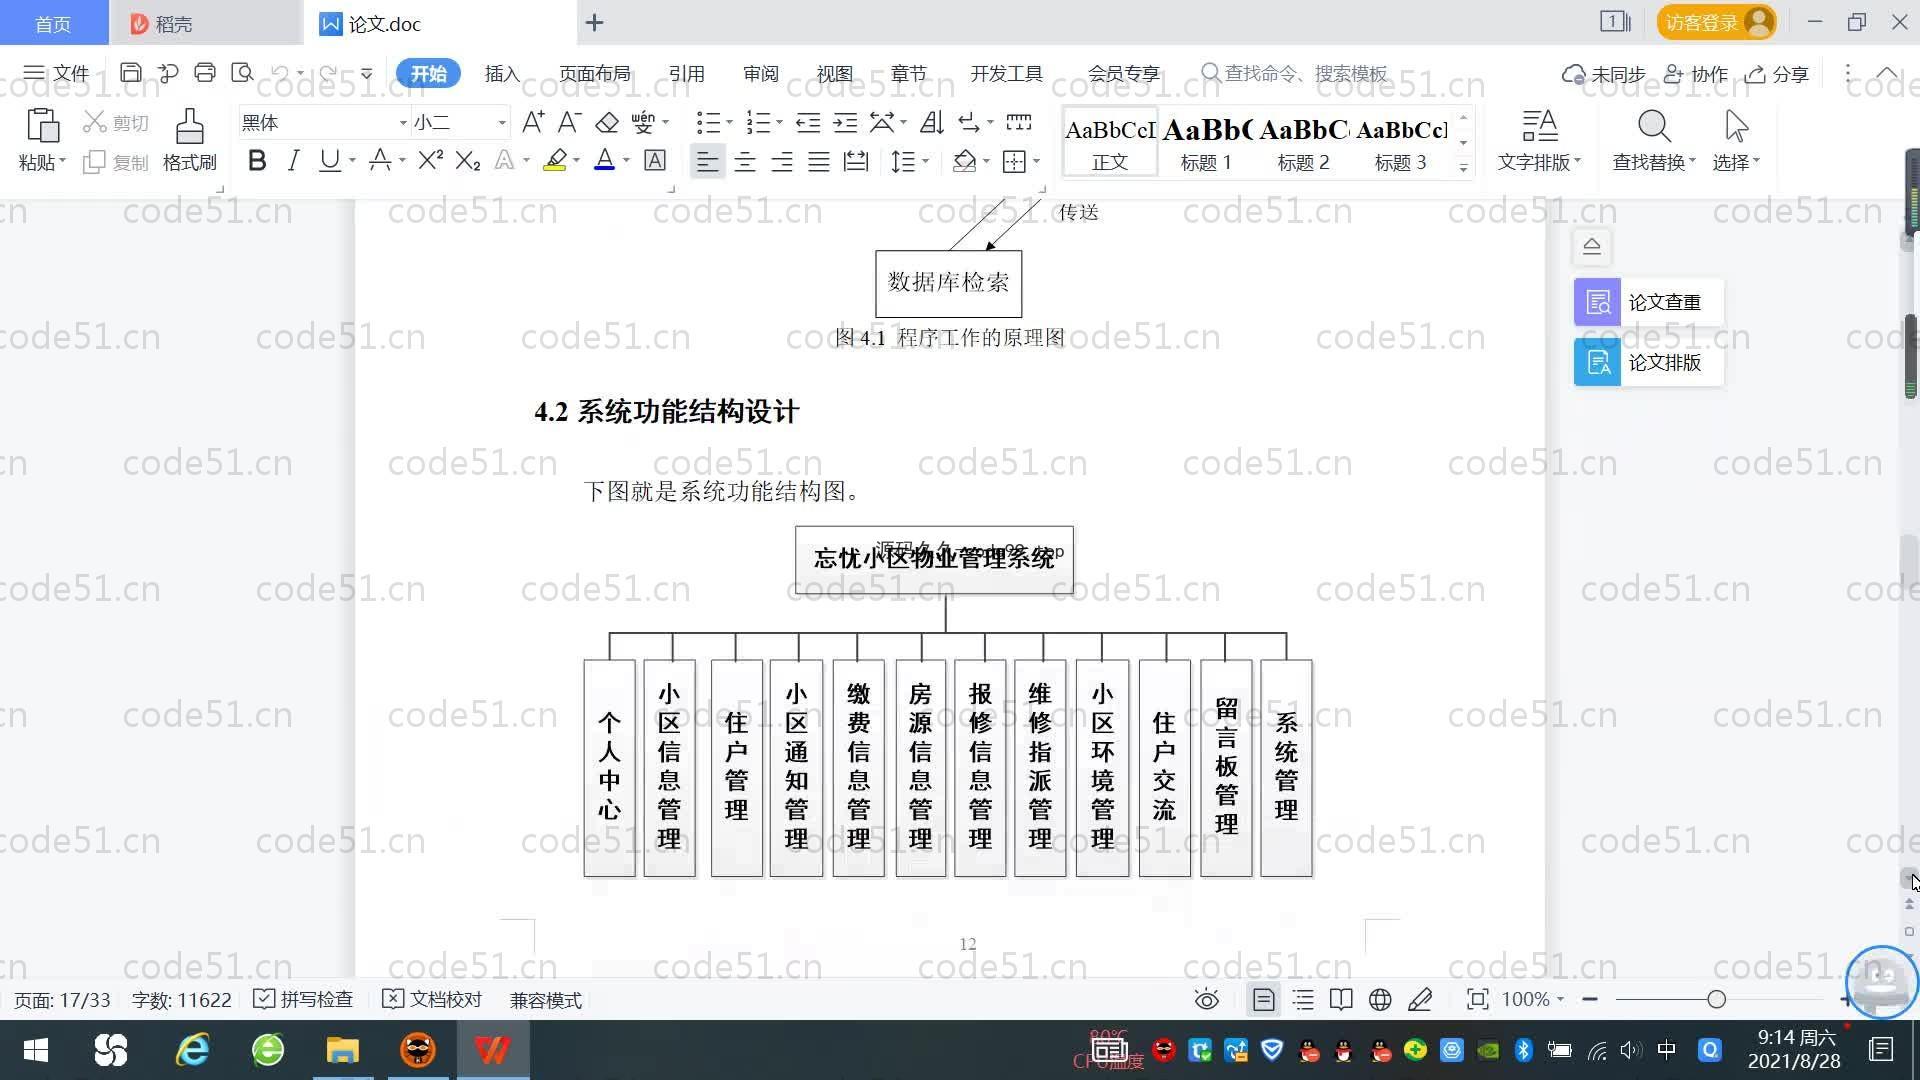Switch to web layout globe icon

click(x=1380, y=999)
